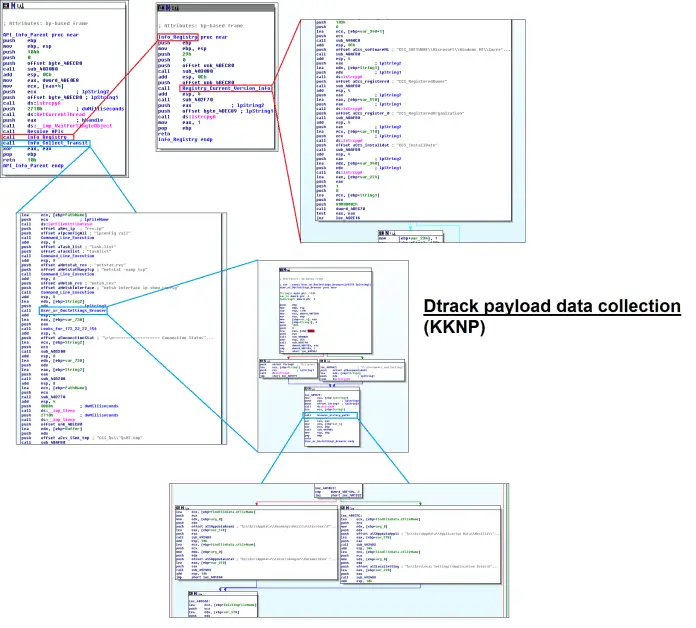Click the CCS_SOFTWARE Windows NT registry path line

(413, 50)
